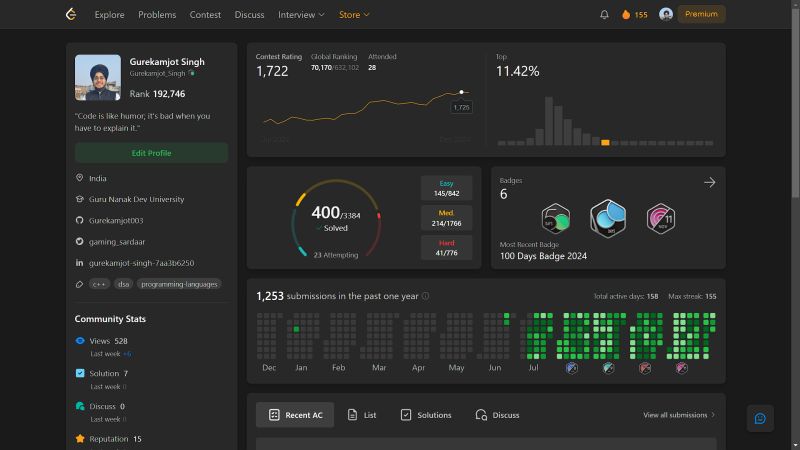Click the Hard 41/776 stat box
This screenshot has width=800, height=450.
click(446, 247)
